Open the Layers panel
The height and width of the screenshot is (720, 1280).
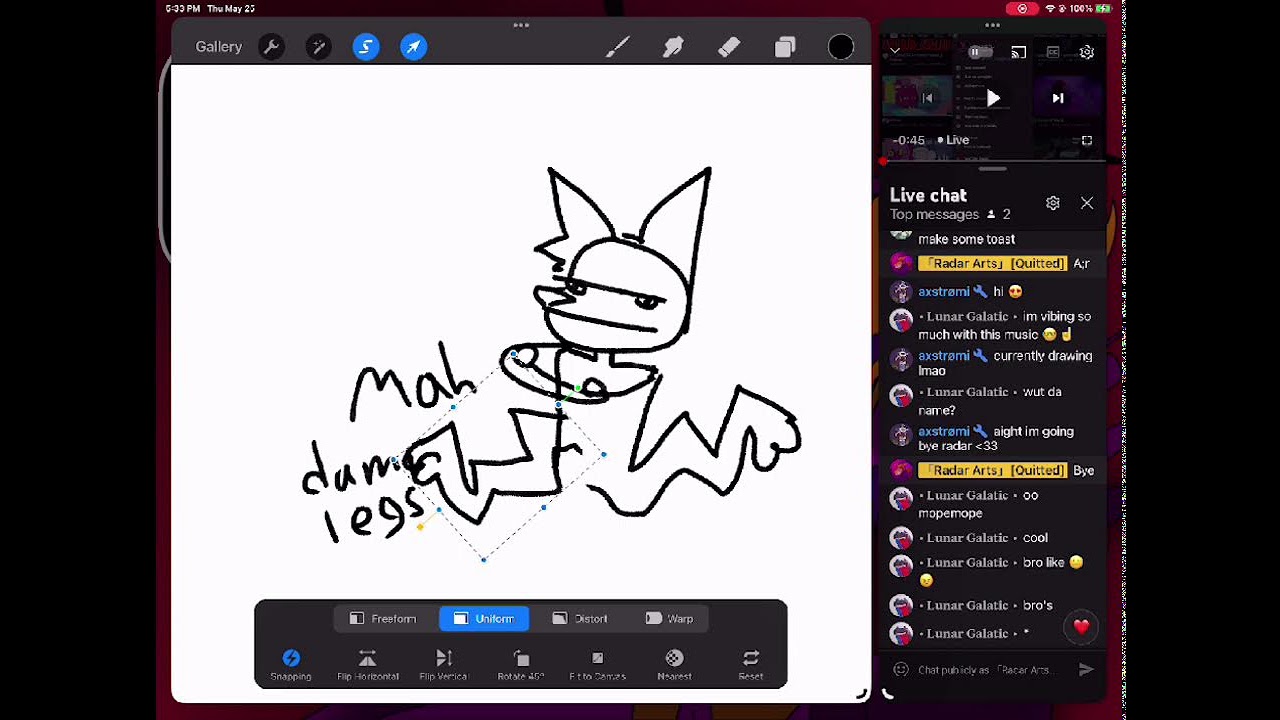pyautogui.click(x=785, y=47)
